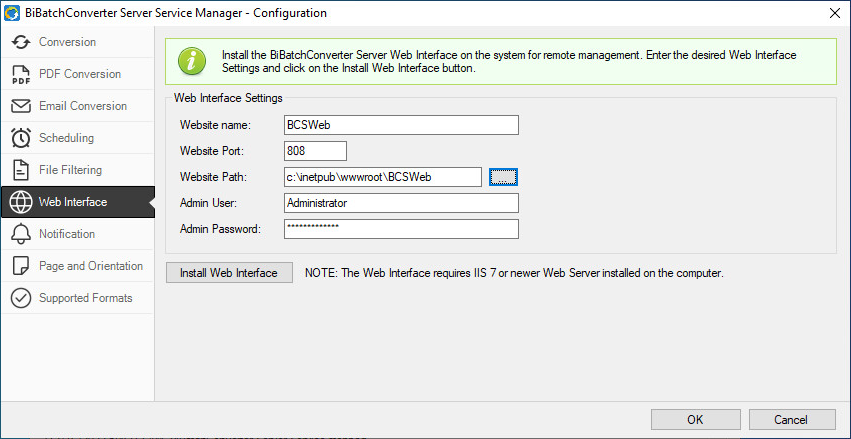Screen dimensions: 851x439
Task: Click the Admin Password label
Action: click(220, 229)
